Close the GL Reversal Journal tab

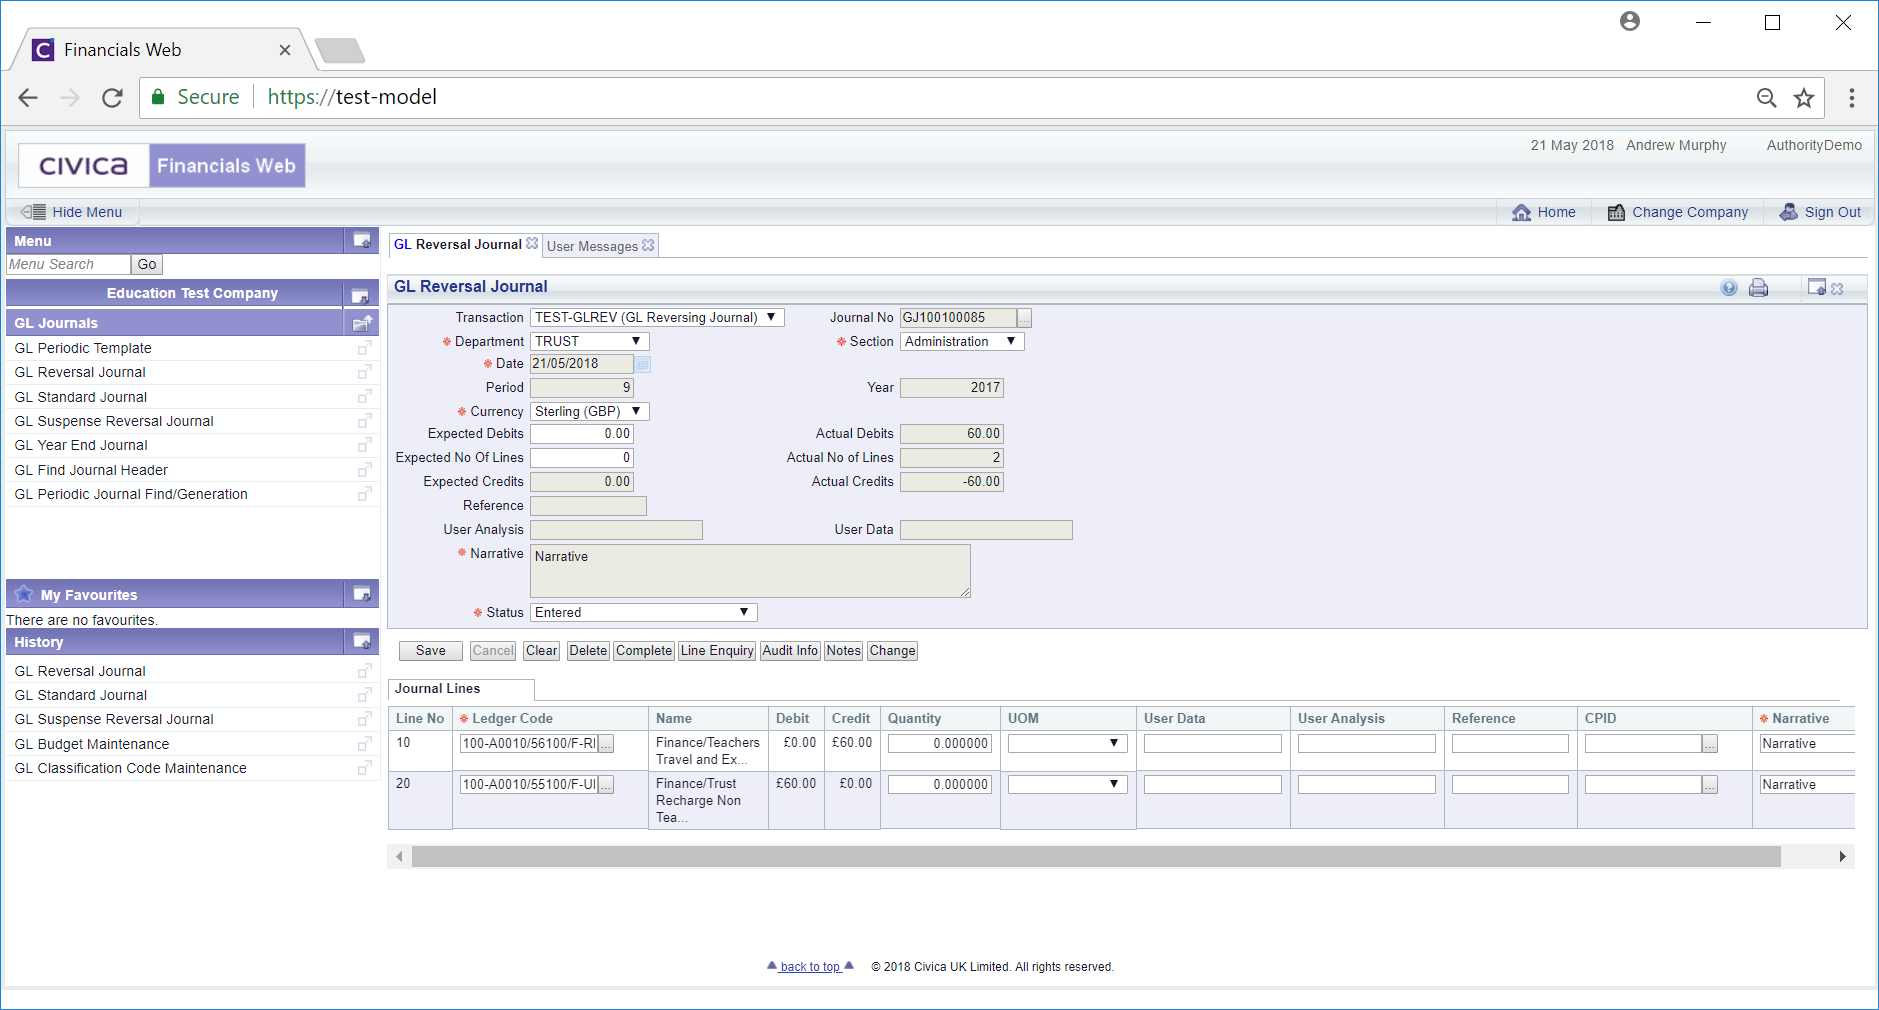[532, 243]
